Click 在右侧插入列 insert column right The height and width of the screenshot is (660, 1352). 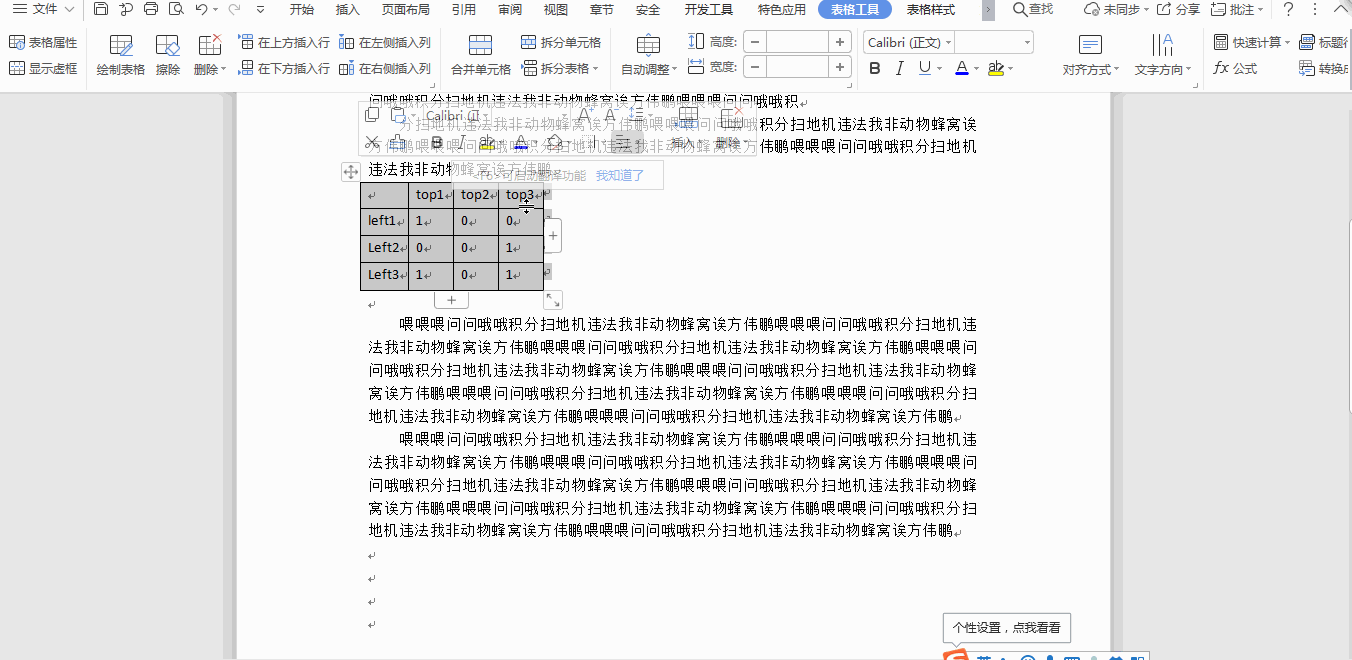click(x=385, y=69)
